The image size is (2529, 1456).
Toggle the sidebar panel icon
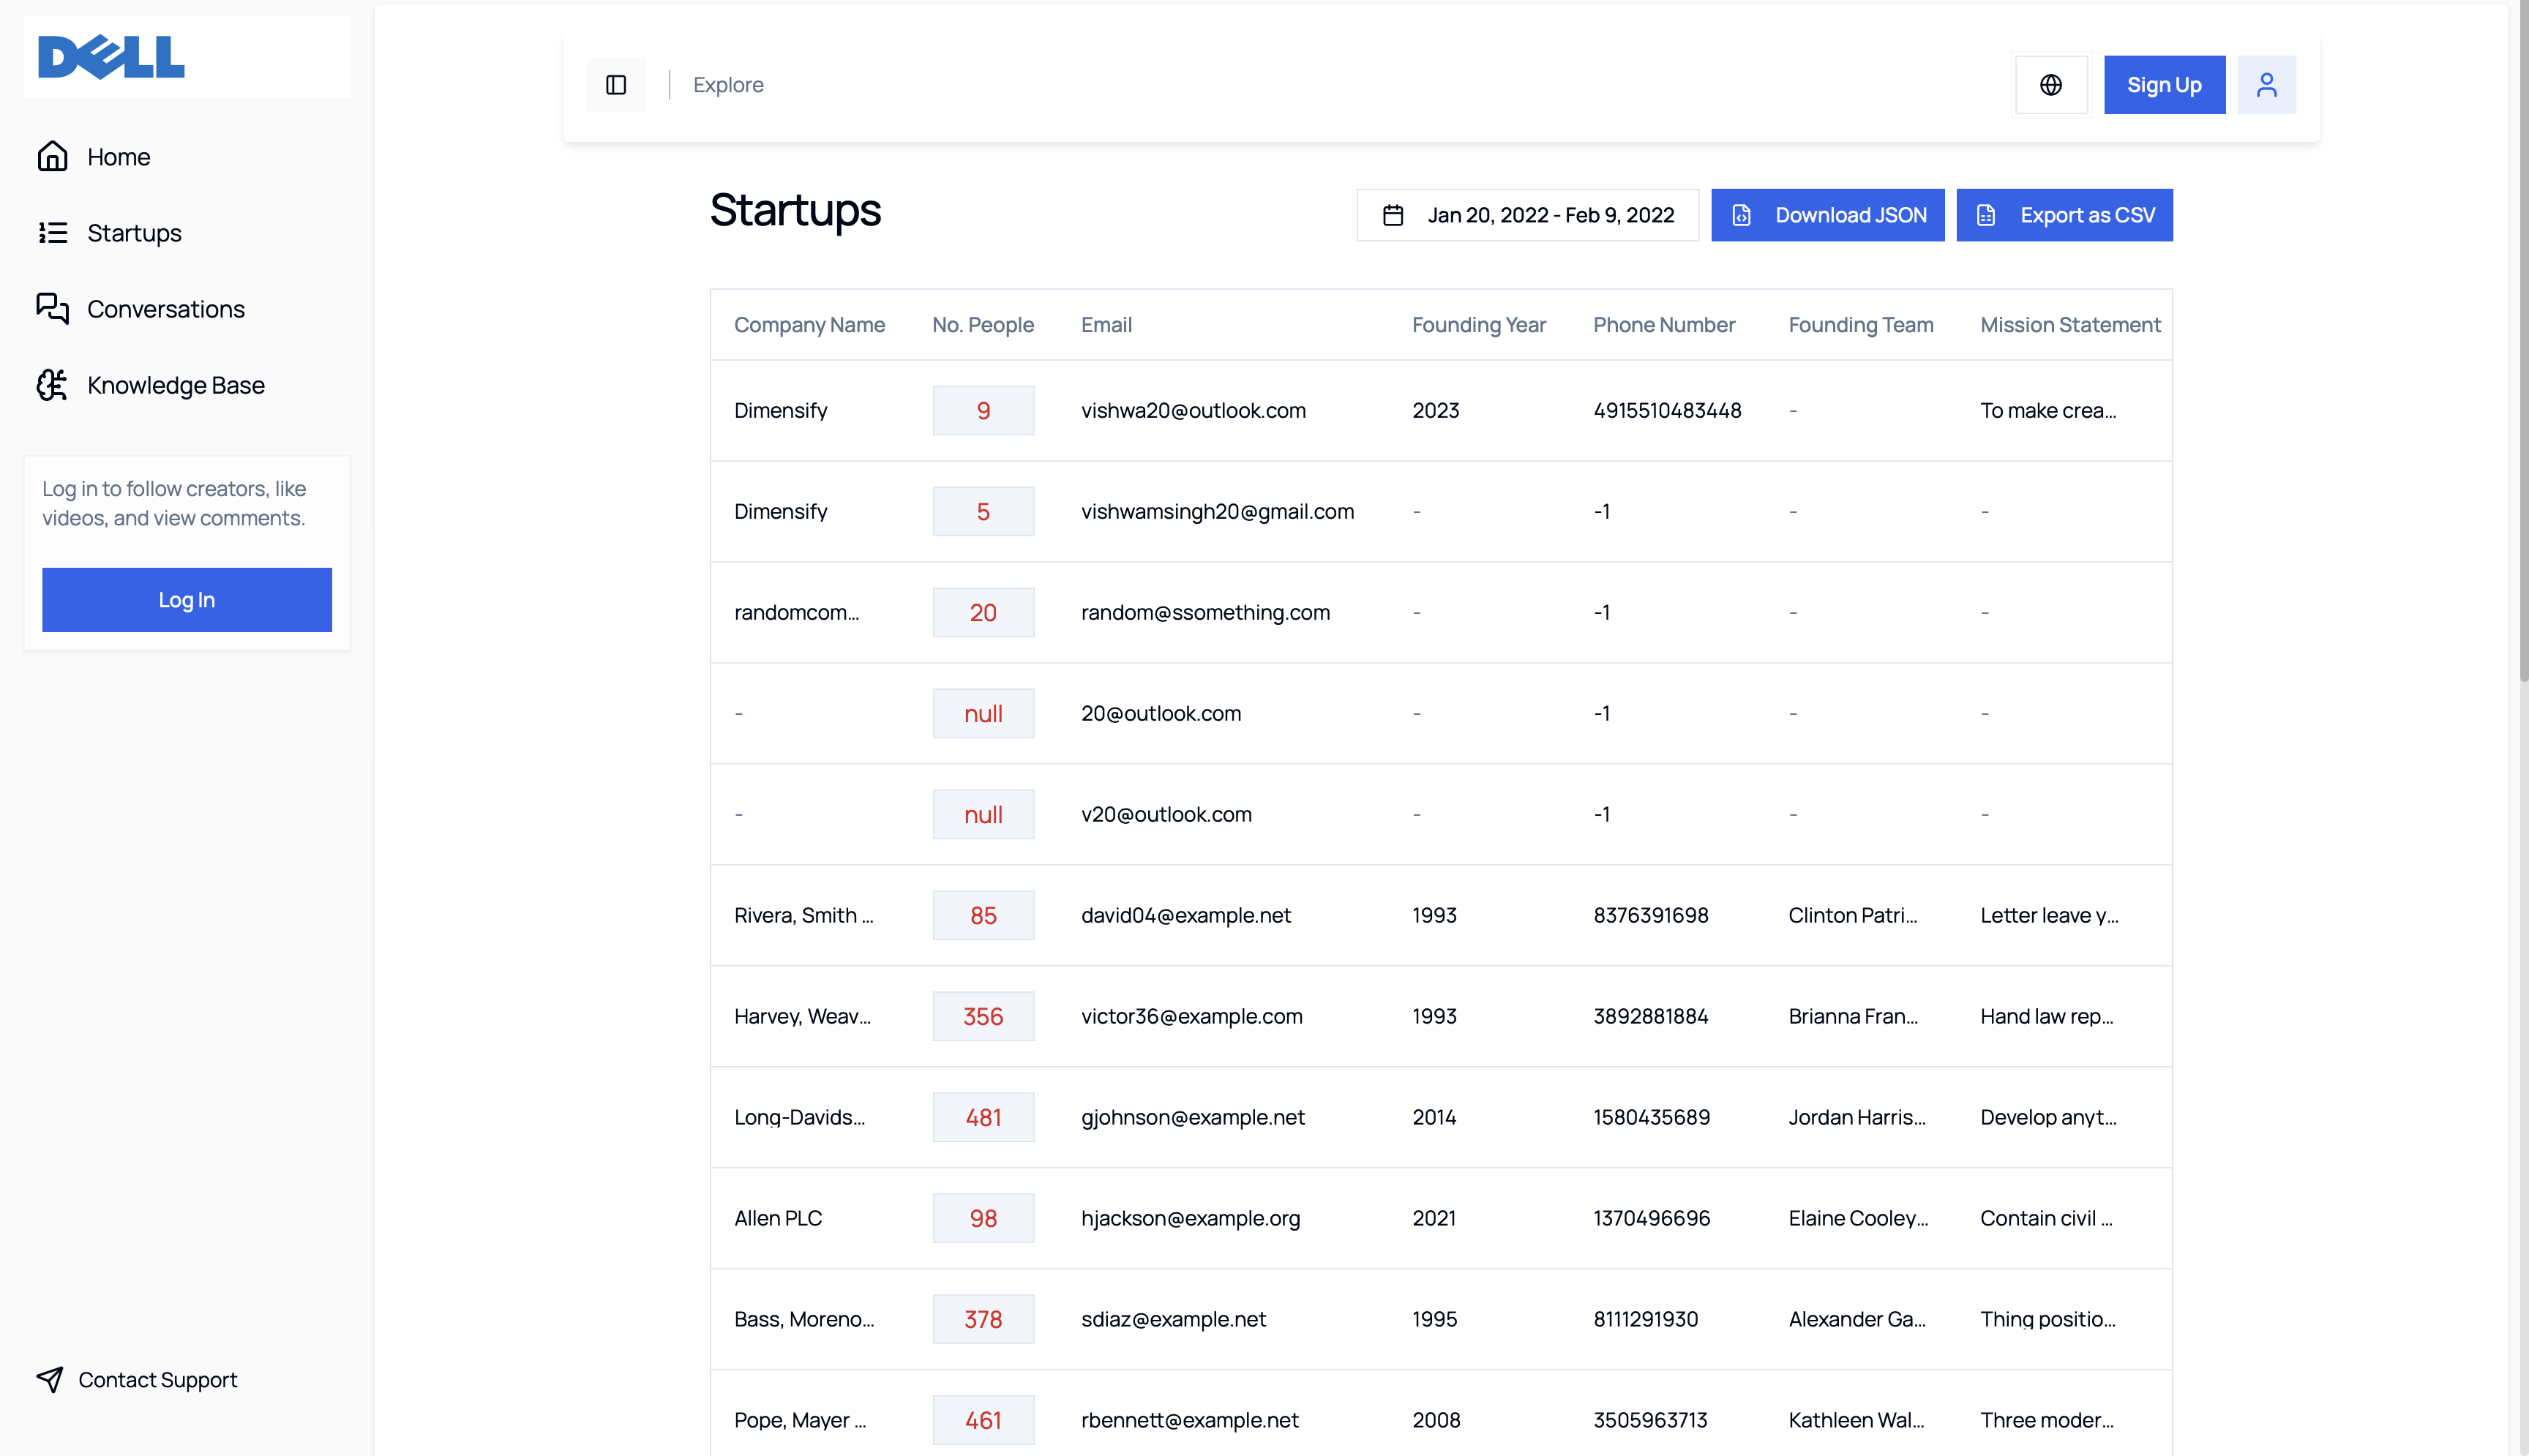pyautogui.click(x=616, y=85)
